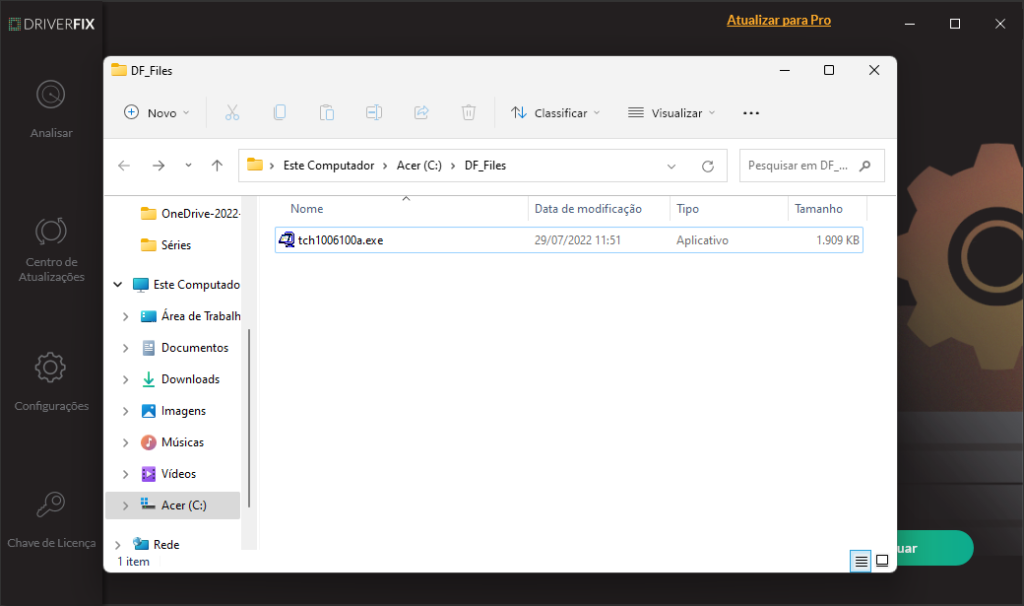
Task: Switch to large thumbnails view
Action: click(882, 561)
